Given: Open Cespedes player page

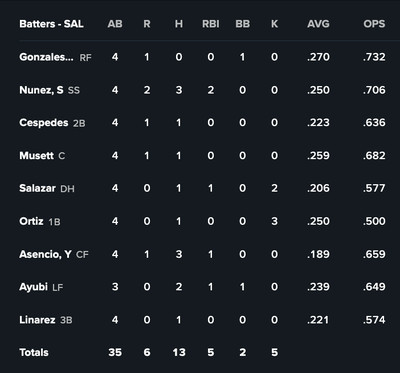Looking at the screenshot, I should 44,123.
